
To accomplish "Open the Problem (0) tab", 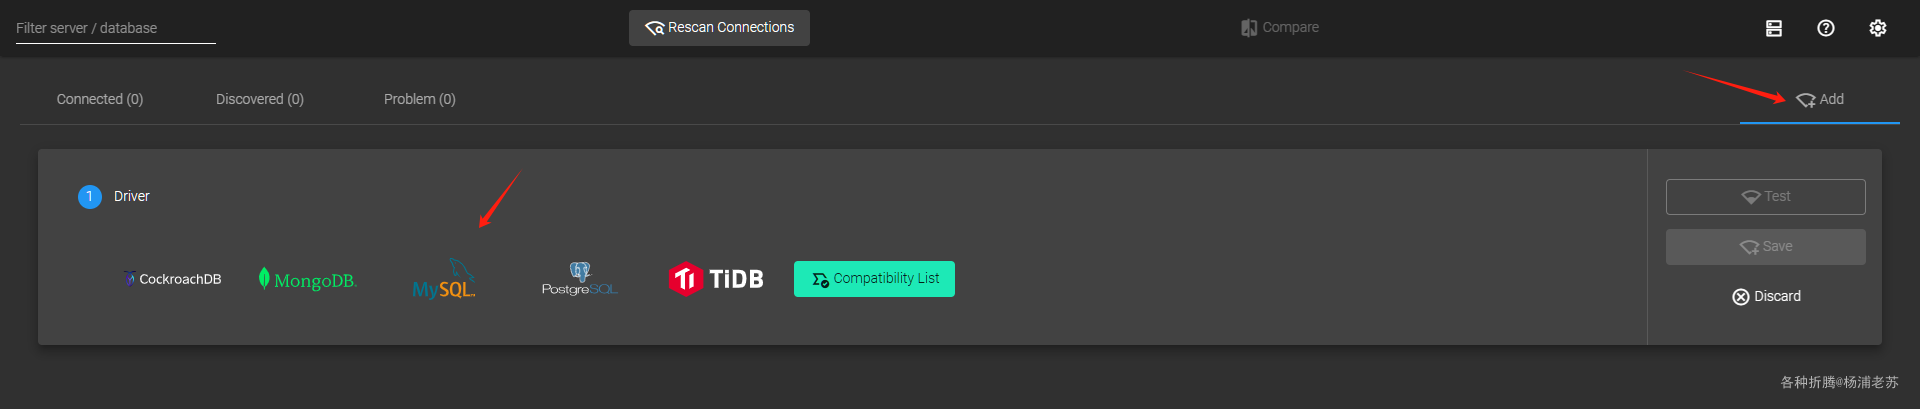I will [420, 99].
